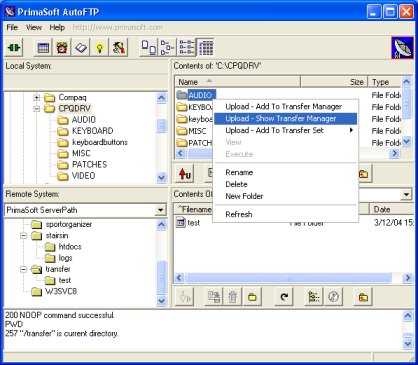Viewport: 418px width, 365px height.
Task: Open the Help menu
Action: (x=57, y=27)
